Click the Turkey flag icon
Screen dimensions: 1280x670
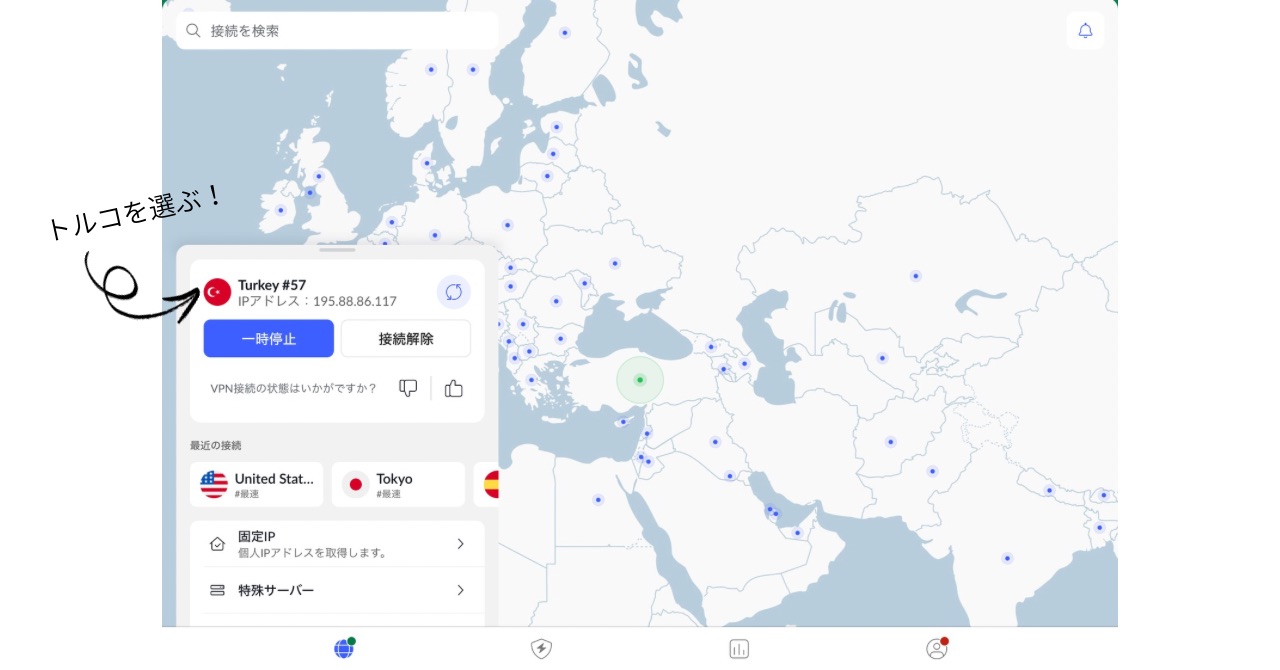[217, 292]
